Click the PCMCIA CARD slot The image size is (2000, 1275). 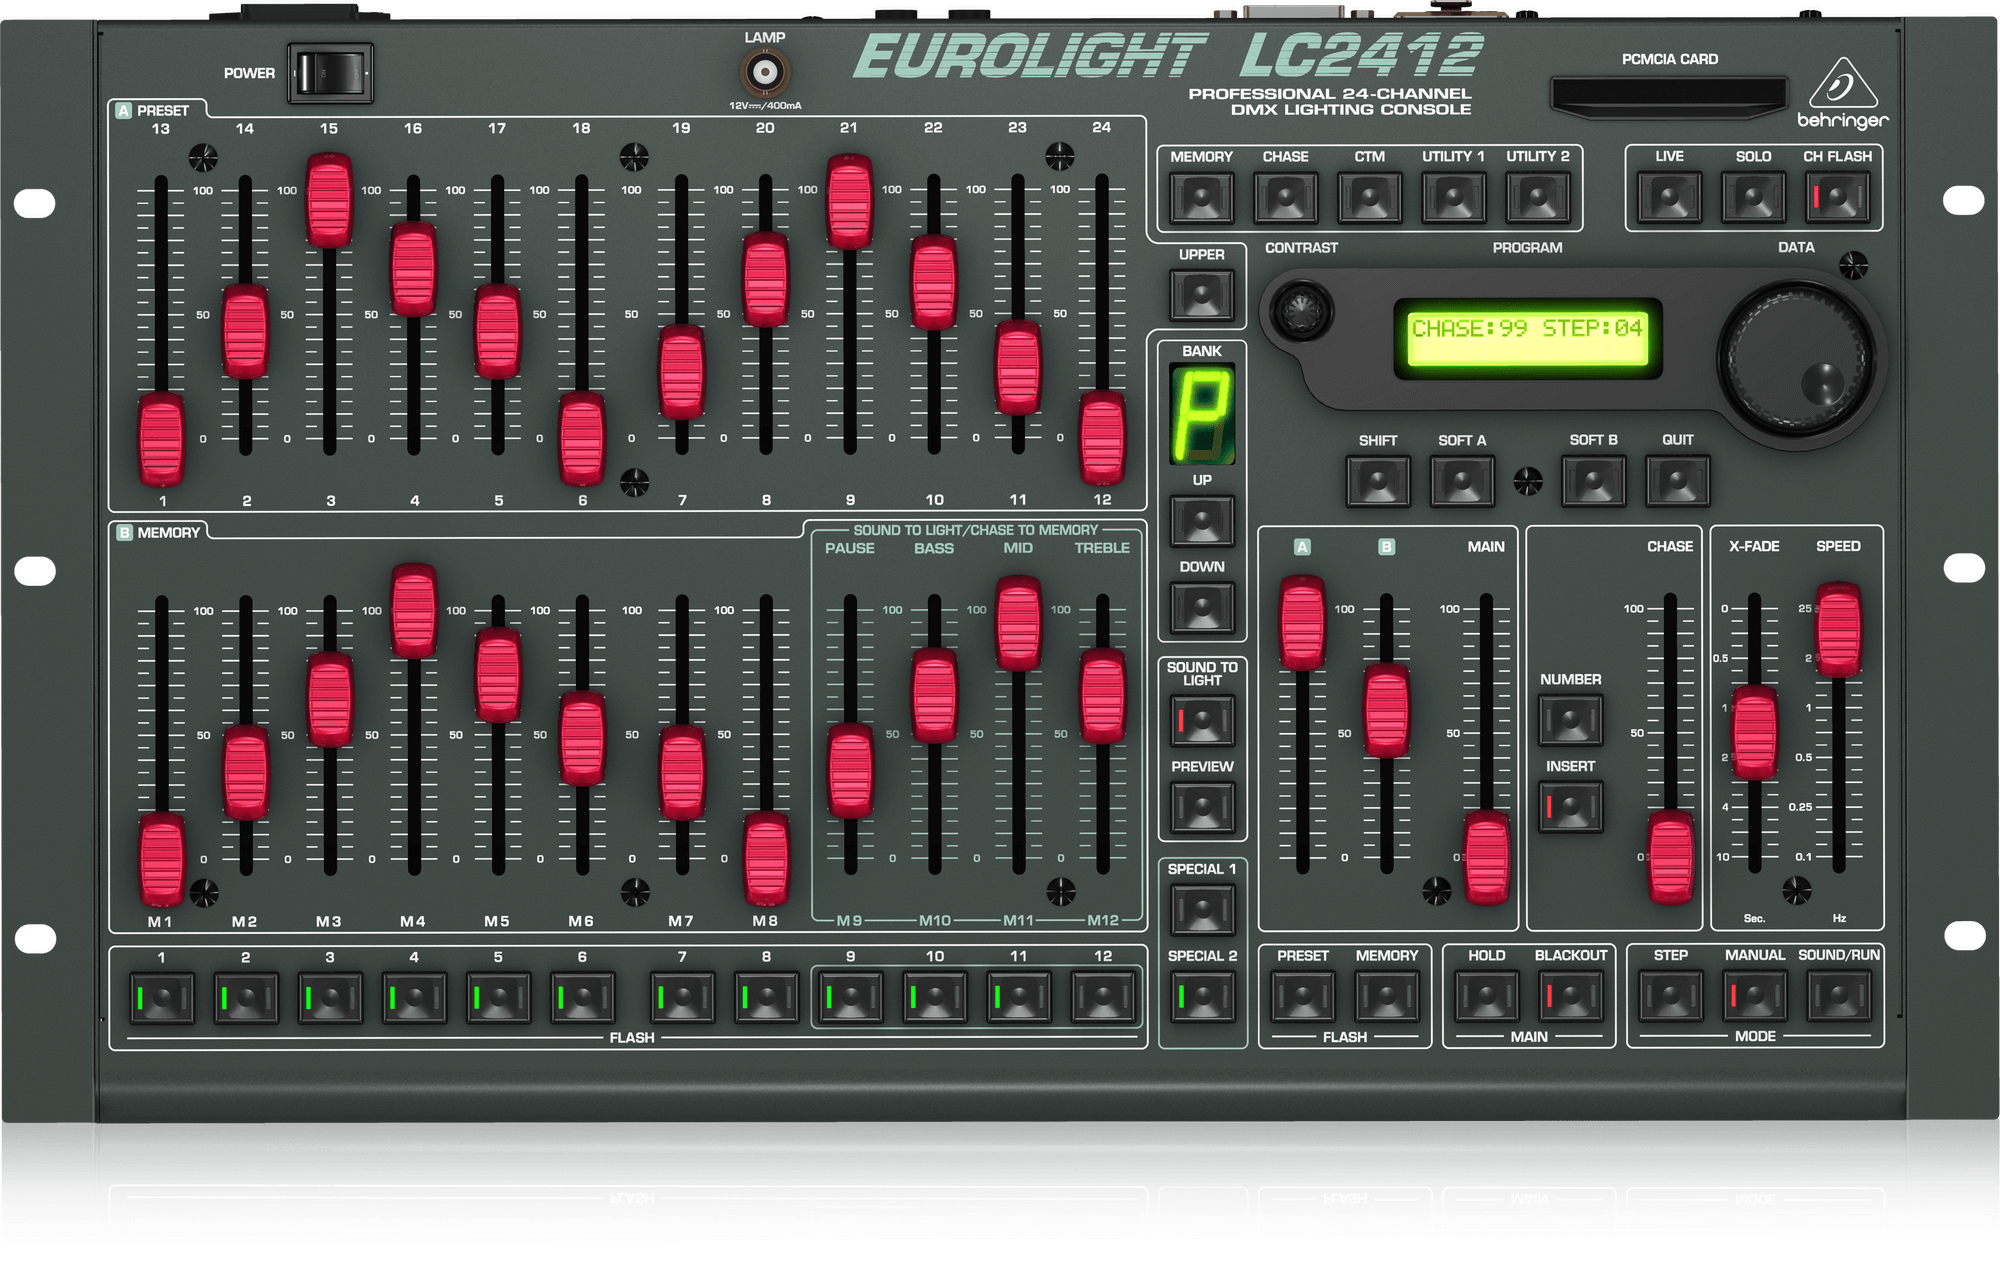click(x=1668, y=96)
